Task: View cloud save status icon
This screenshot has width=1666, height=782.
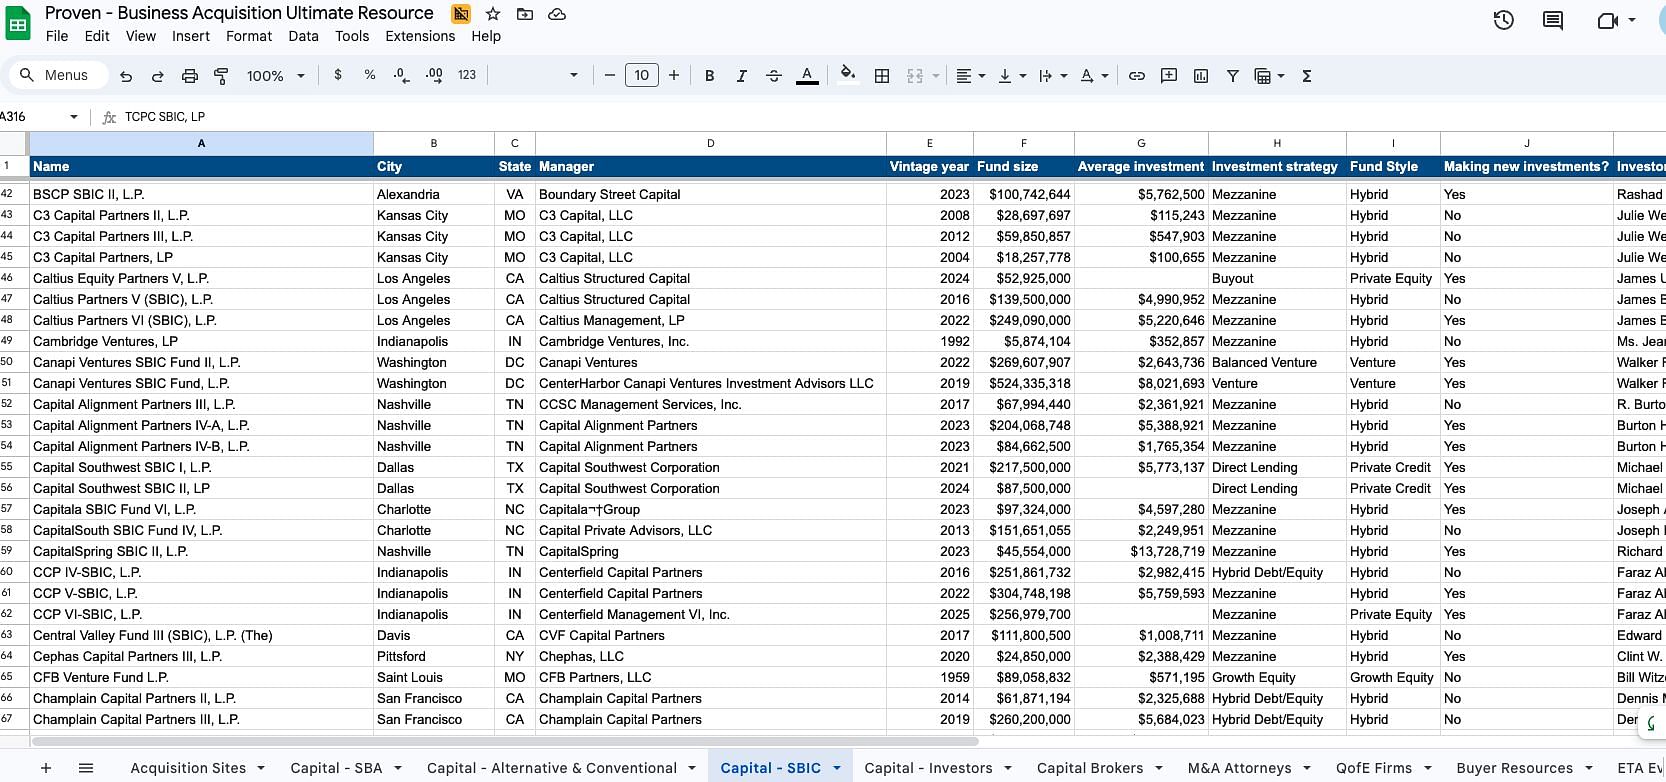Action: 557,14
